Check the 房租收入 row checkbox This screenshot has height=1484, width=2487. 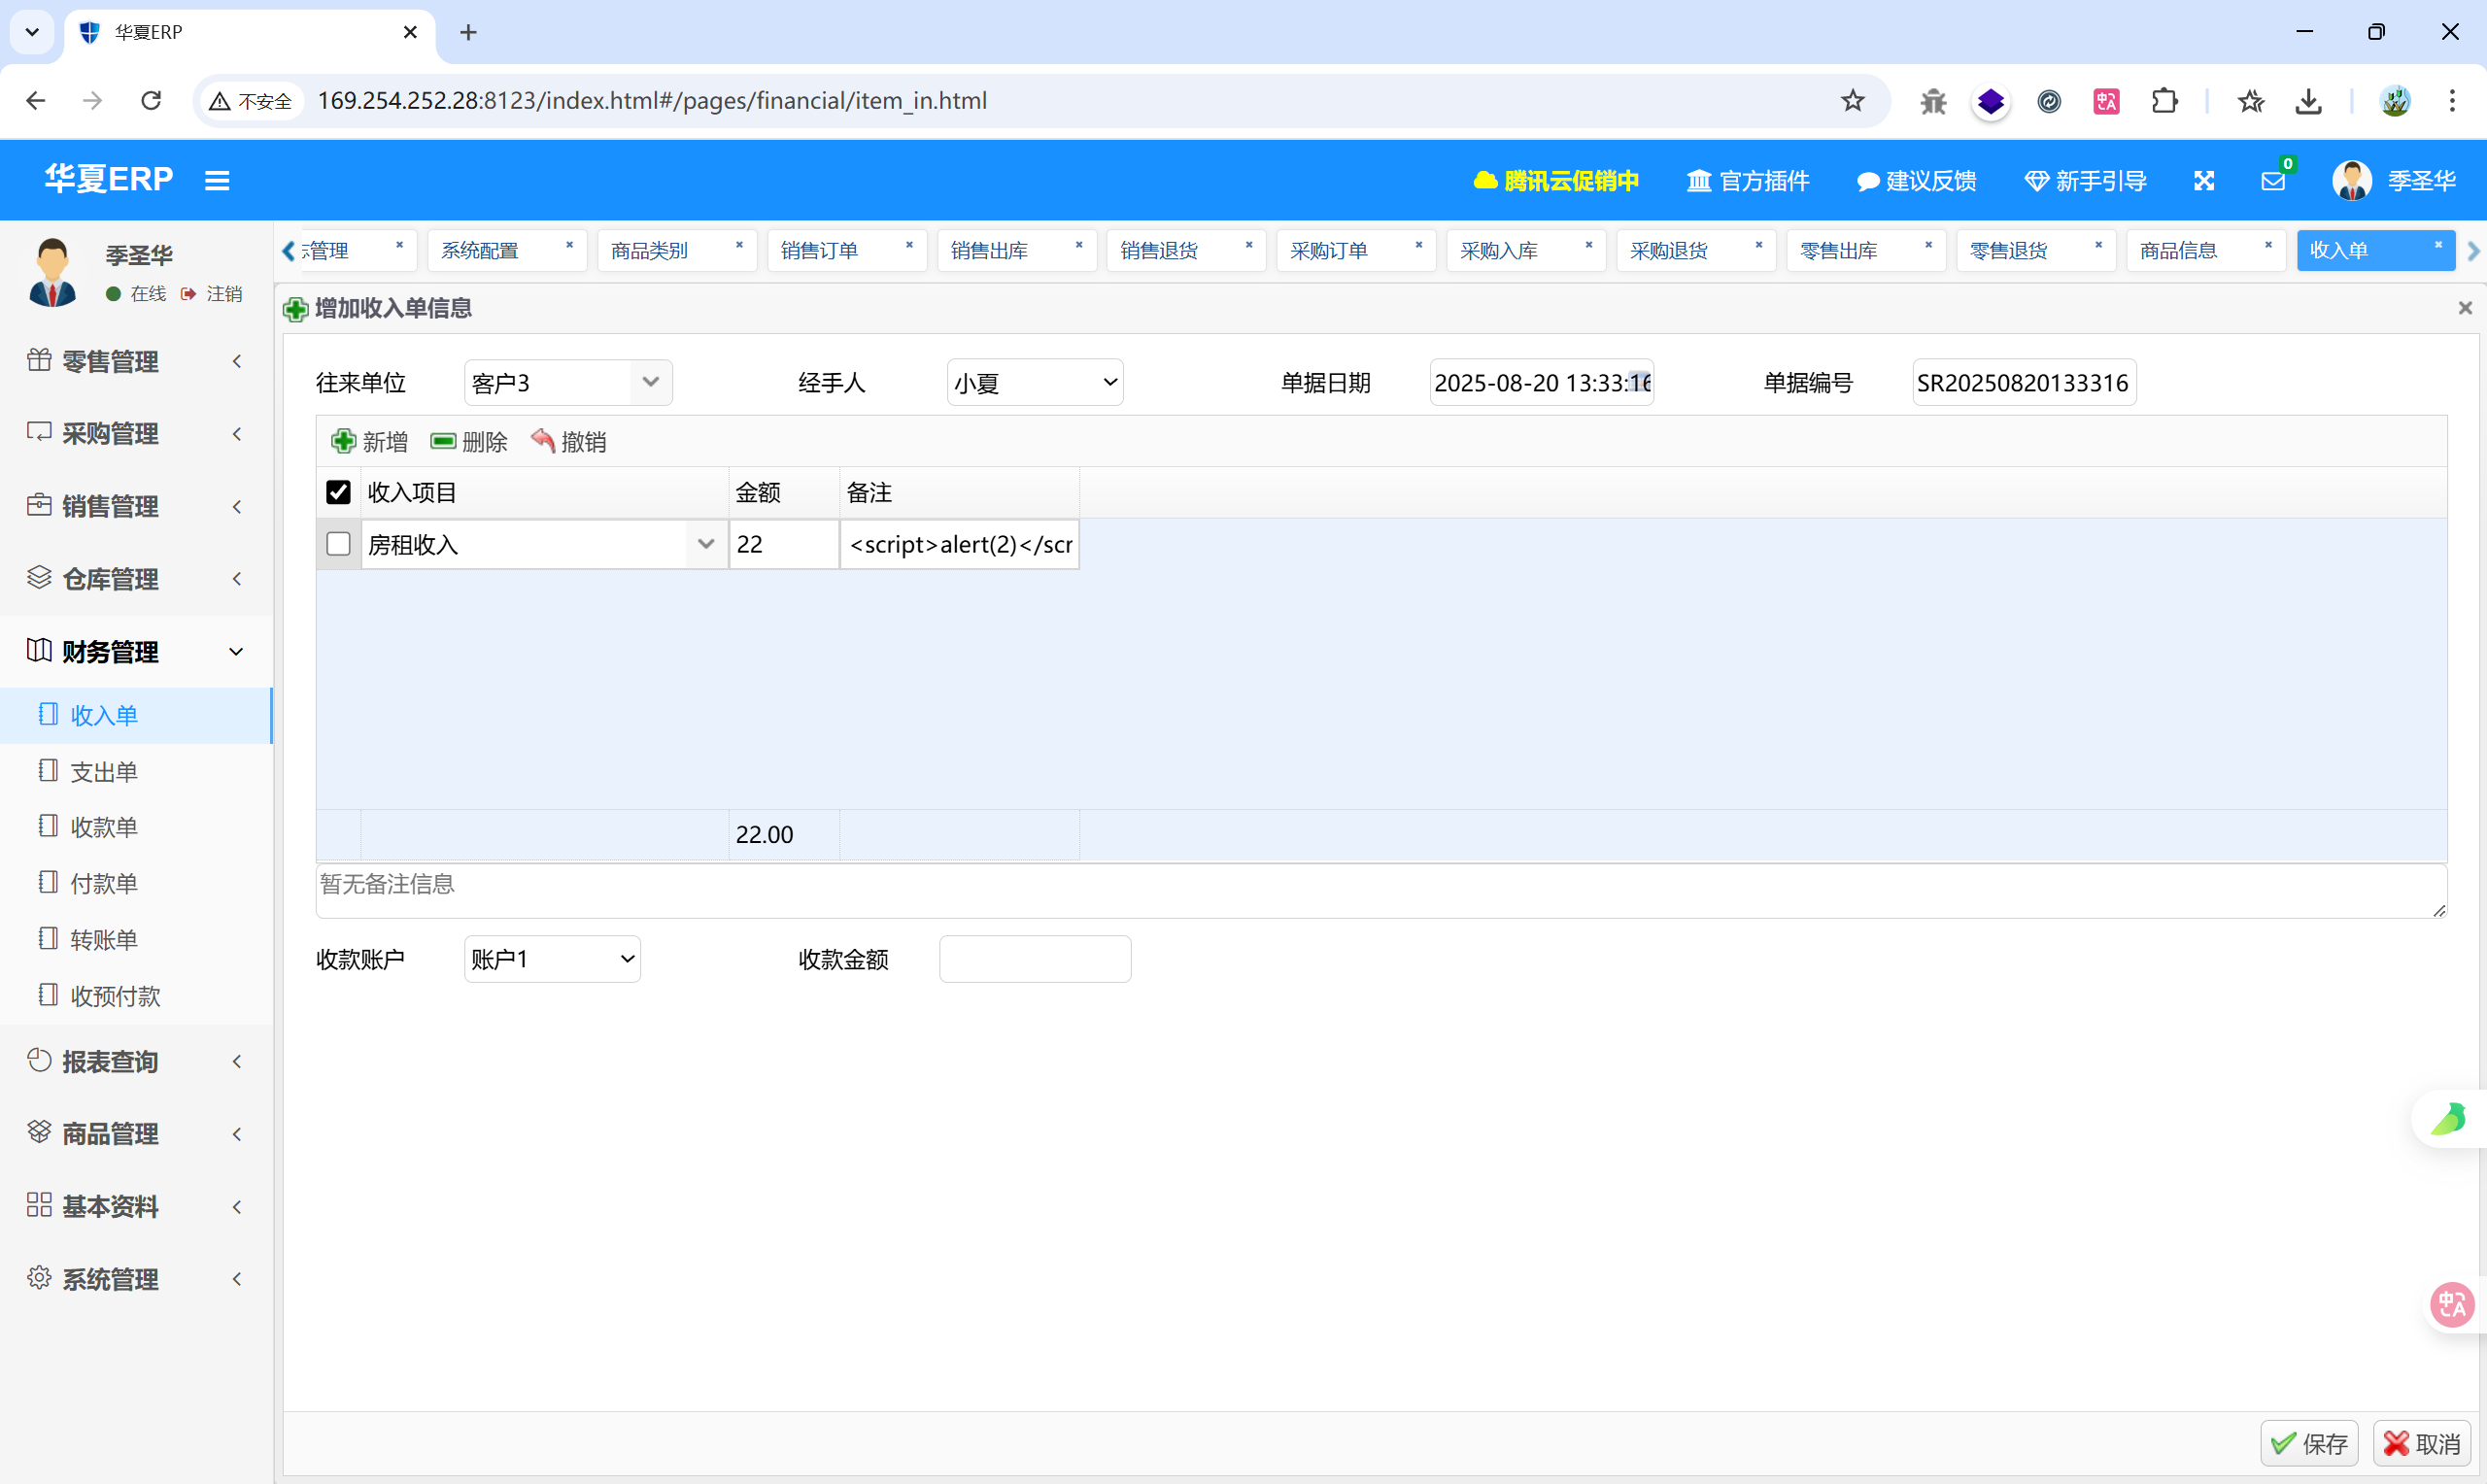coord(338,544)
